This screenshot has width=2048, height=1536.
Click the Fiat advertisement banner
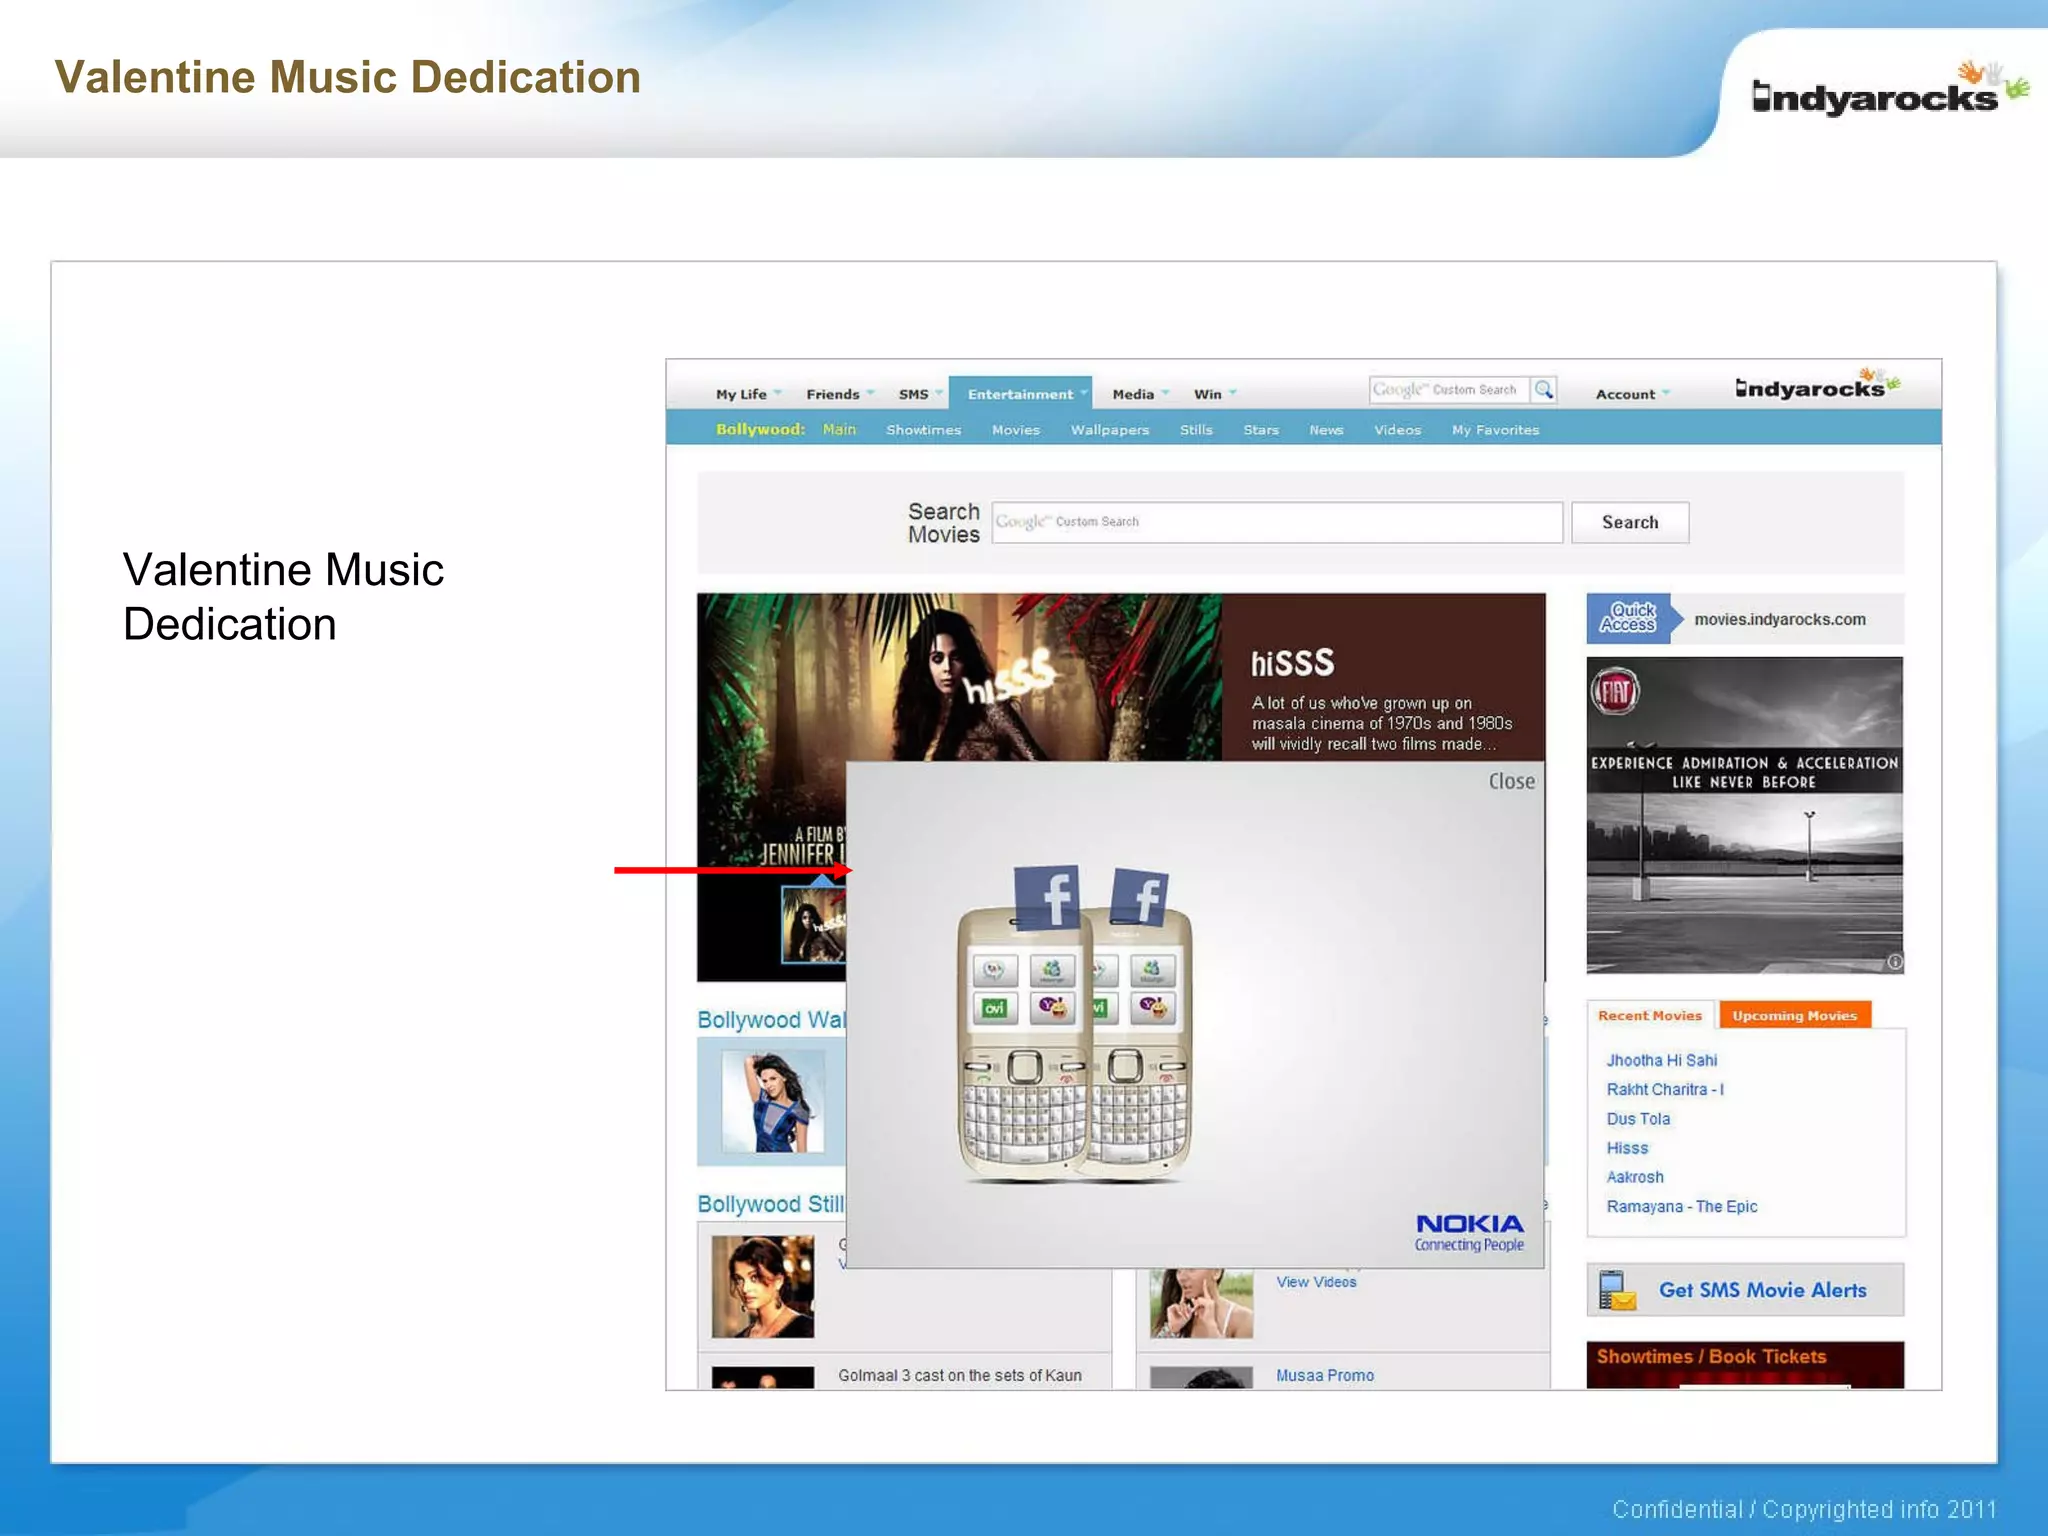[x=1745, y=815]
